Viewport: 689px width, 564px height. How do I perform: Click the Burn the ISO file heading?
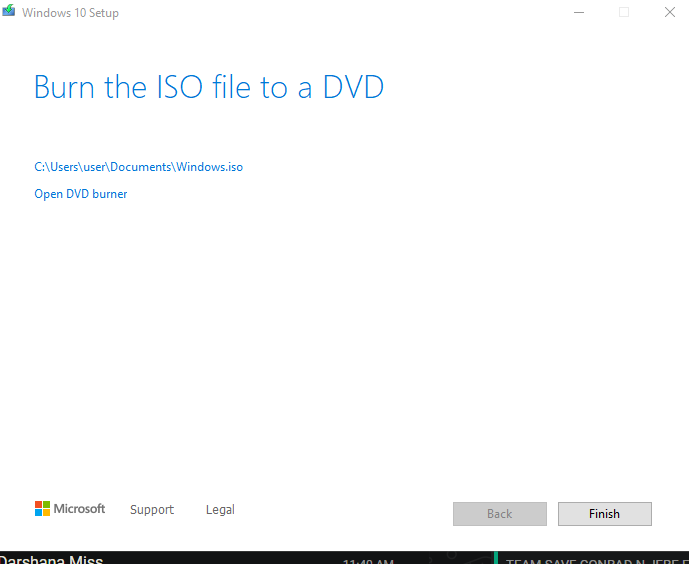209,87
